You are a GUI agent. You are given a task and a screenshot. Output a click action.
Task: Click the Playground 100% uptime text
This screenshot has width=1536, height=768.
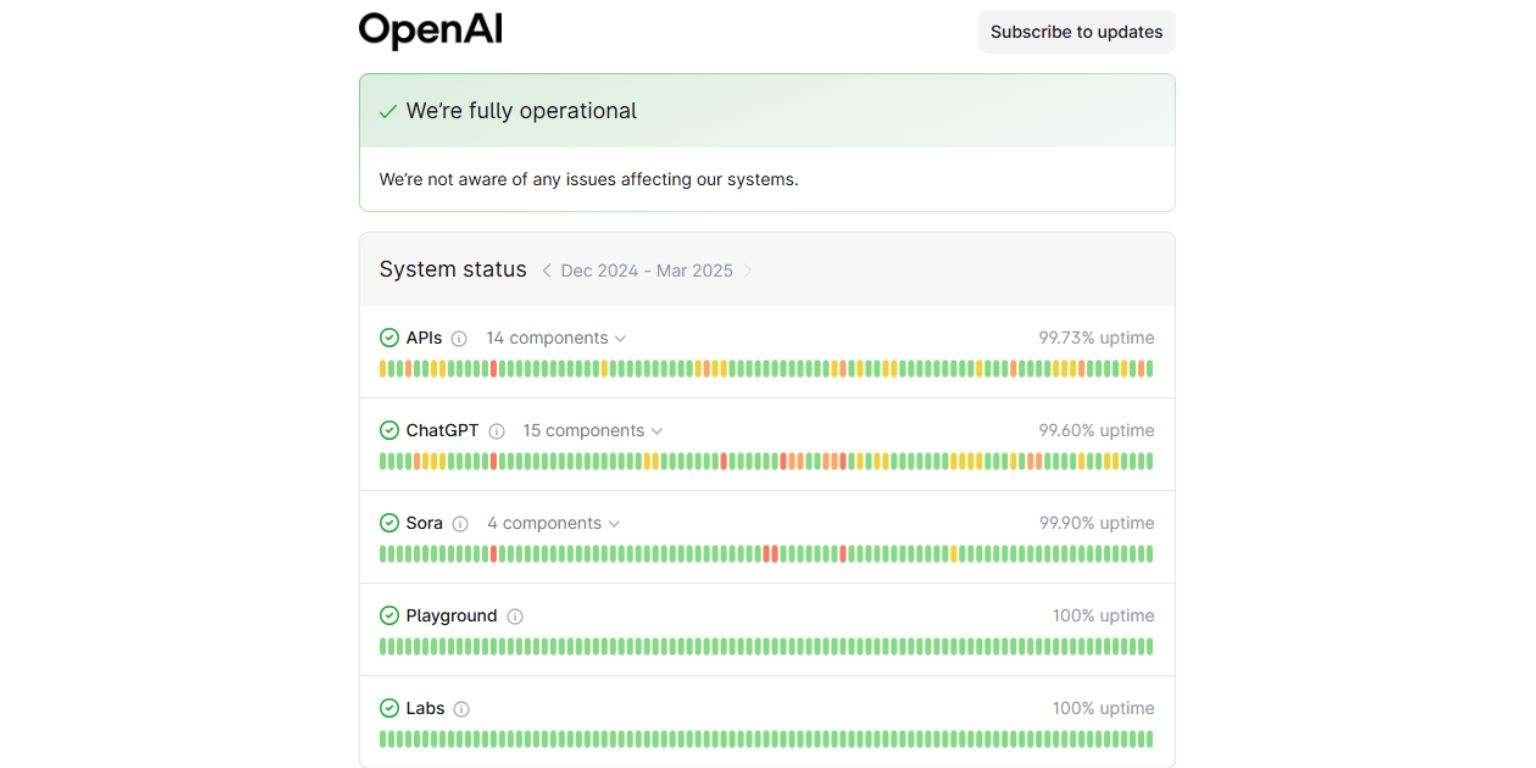coord(1103,616)
